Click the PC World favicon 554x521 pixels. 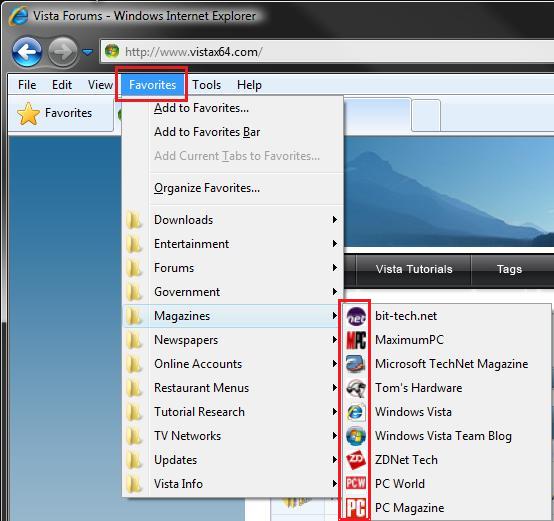point(356,483)
